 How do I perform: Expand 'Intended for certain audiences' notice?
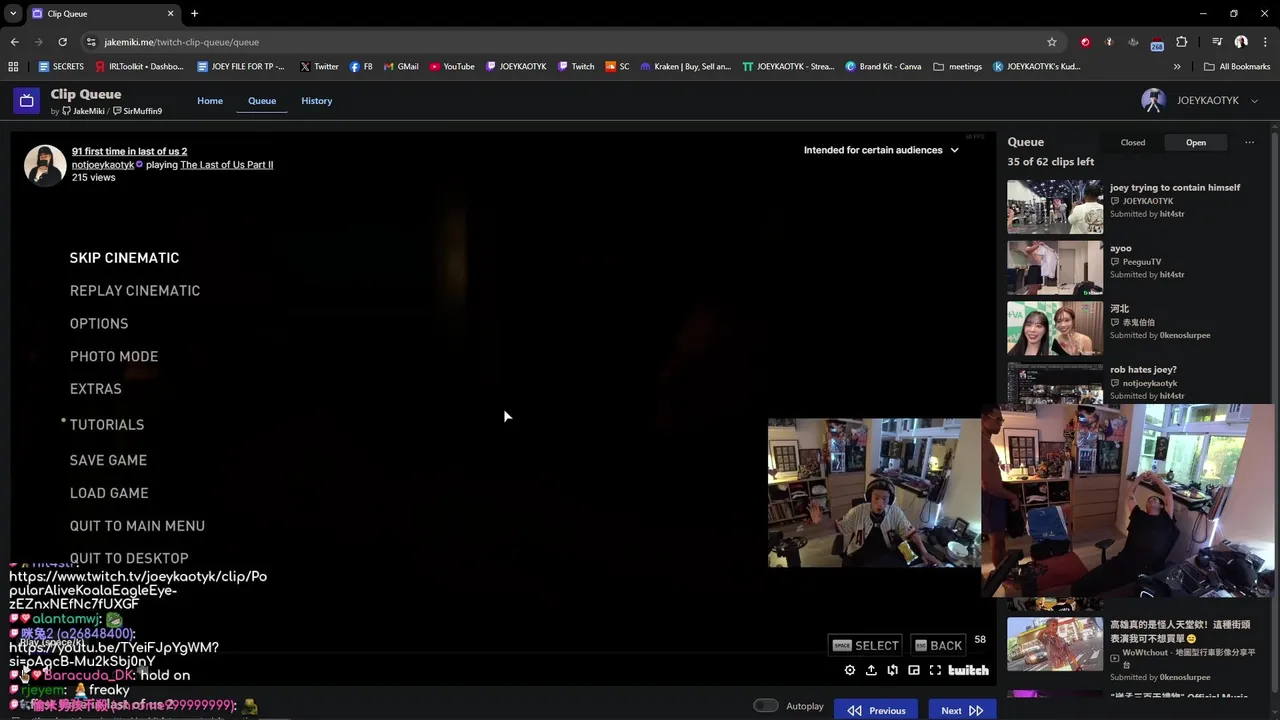click(x=881, y=150)
